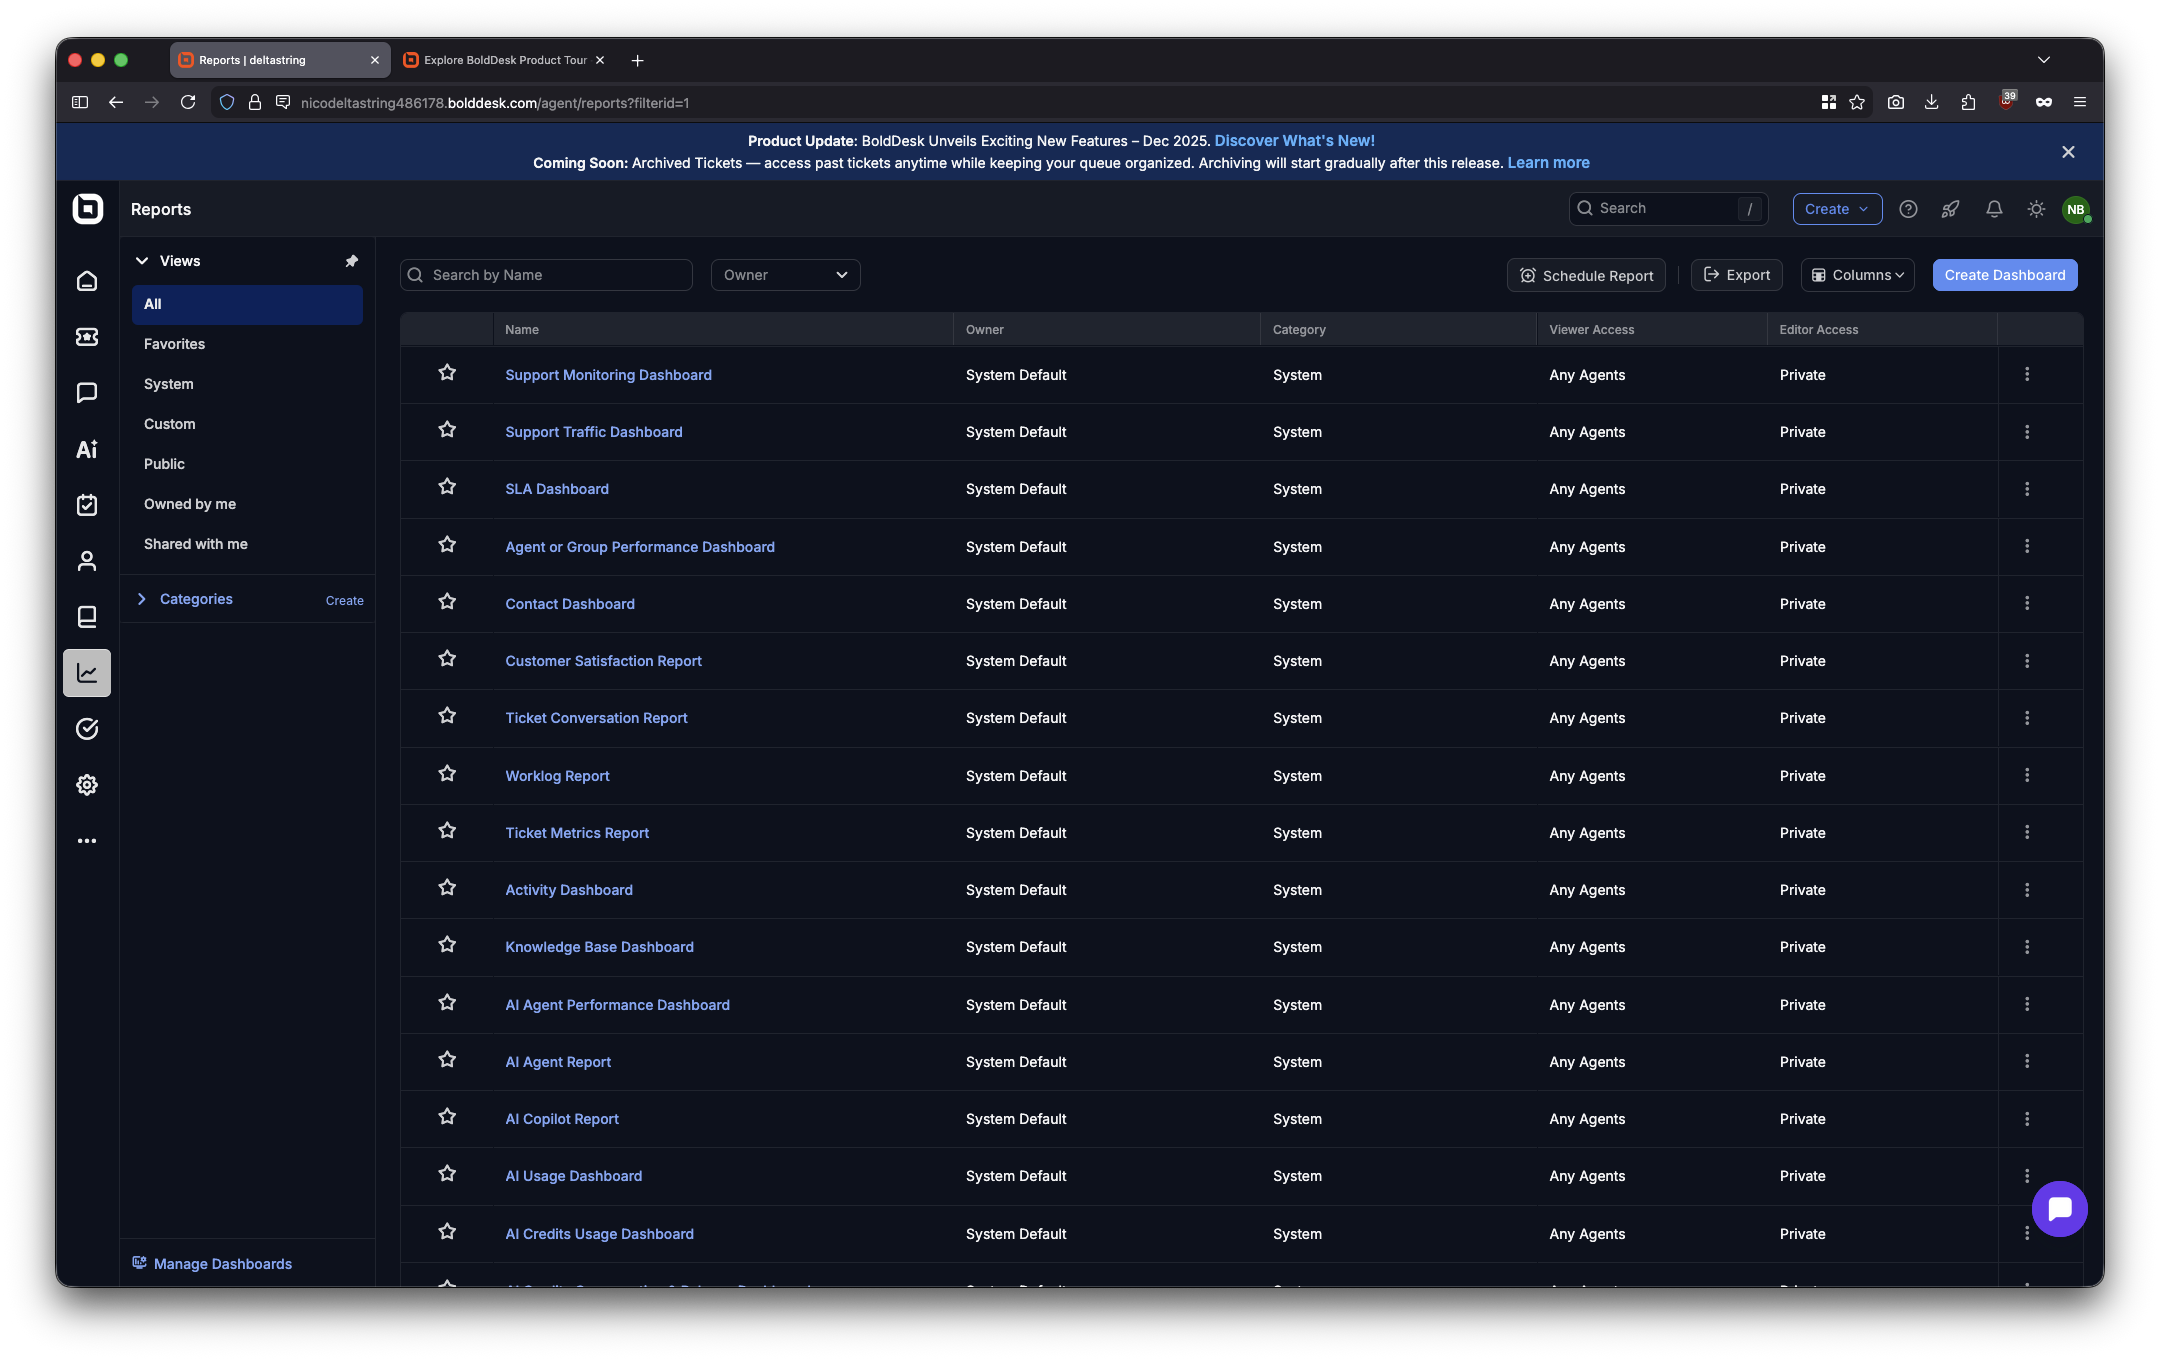
Task: Open the Settings gear sidebar icon
Action: [87, 785]
